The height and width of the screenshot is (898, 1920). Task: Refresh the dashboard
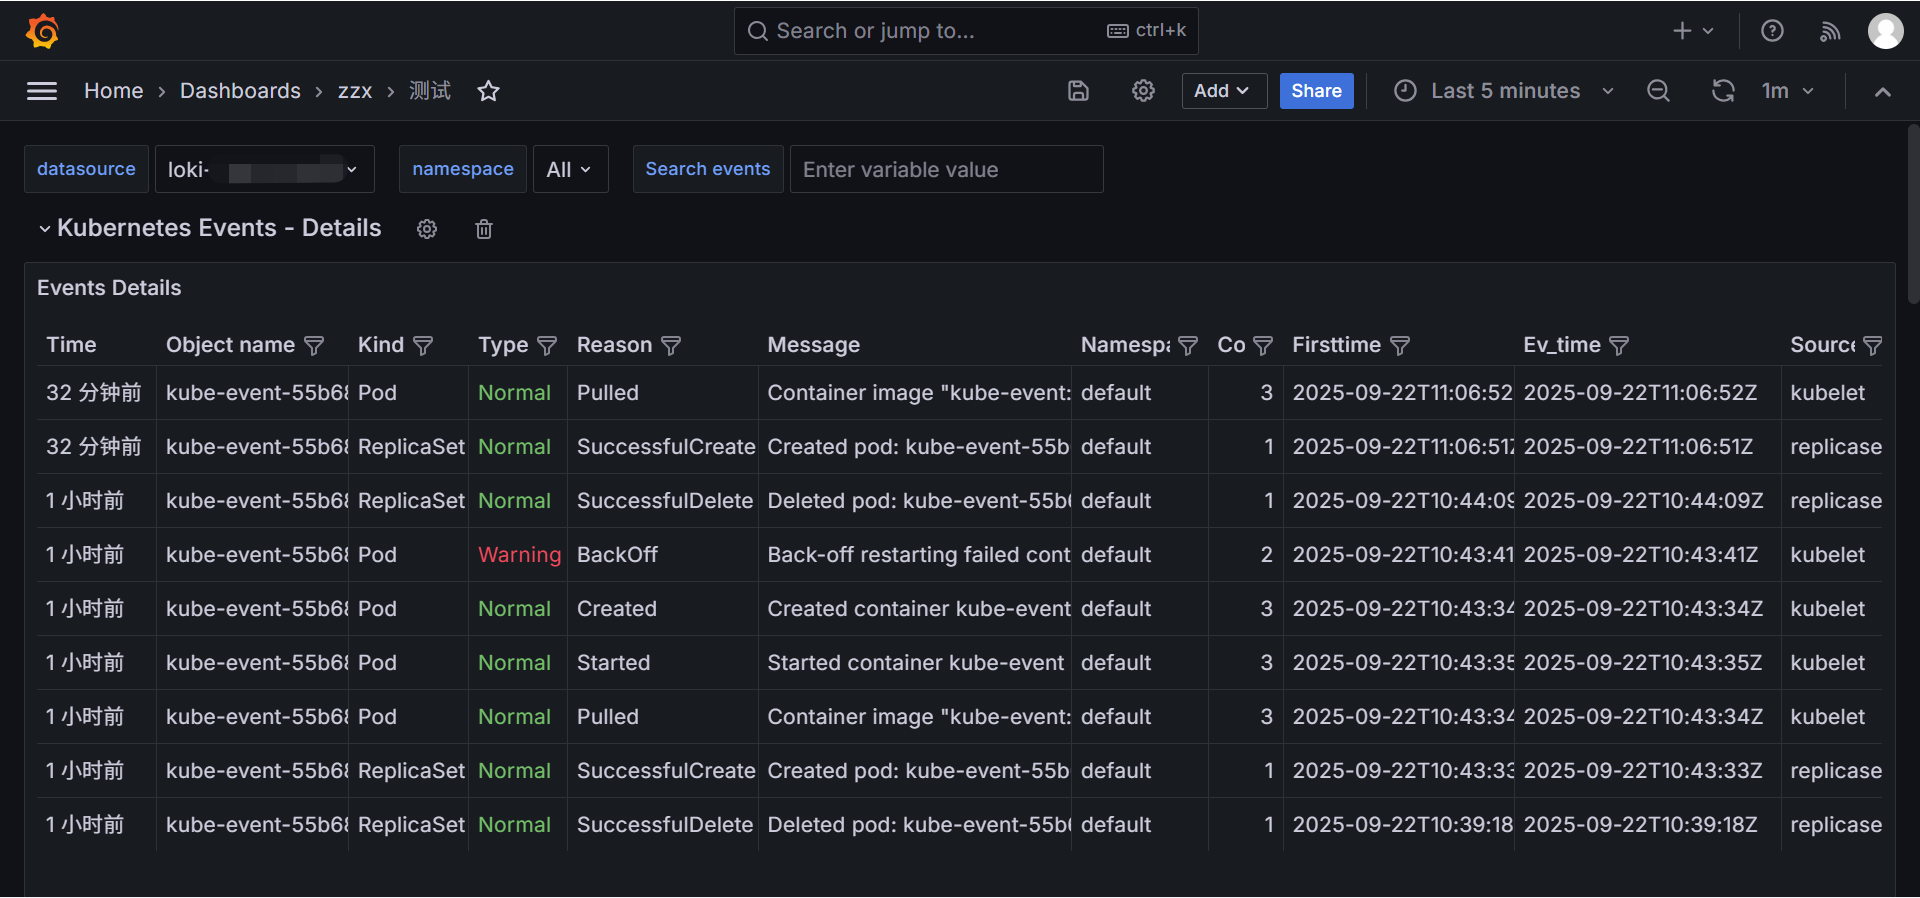tap(1722, 91)
